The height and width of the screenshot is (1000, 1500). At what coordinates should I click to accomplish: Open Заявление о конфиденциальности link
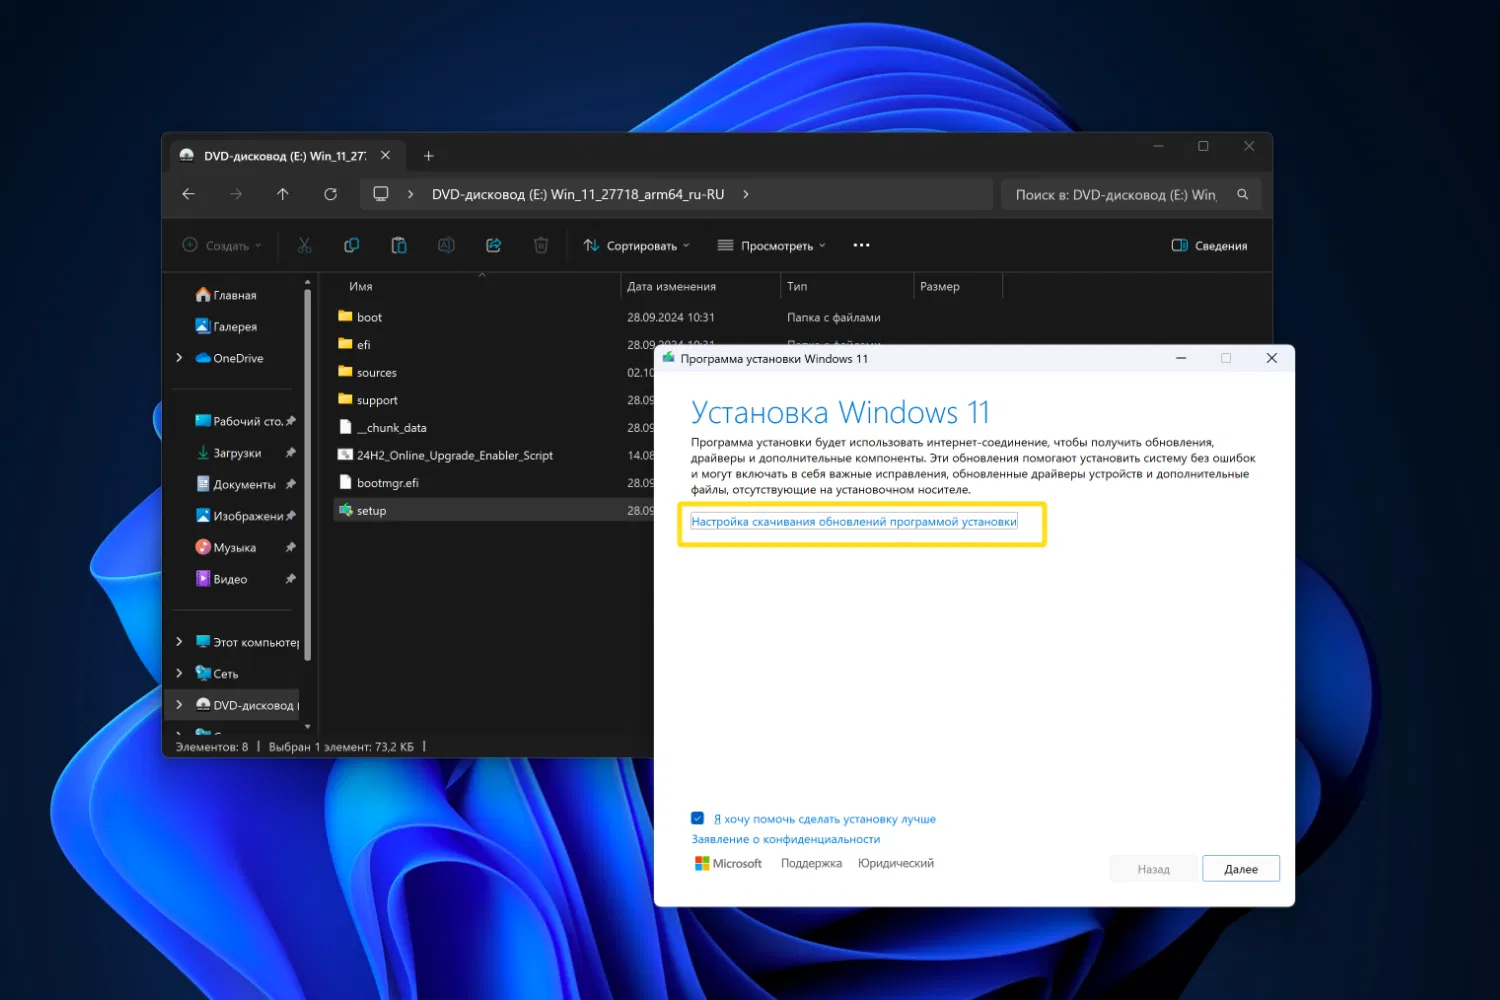(x=785, y=840)
